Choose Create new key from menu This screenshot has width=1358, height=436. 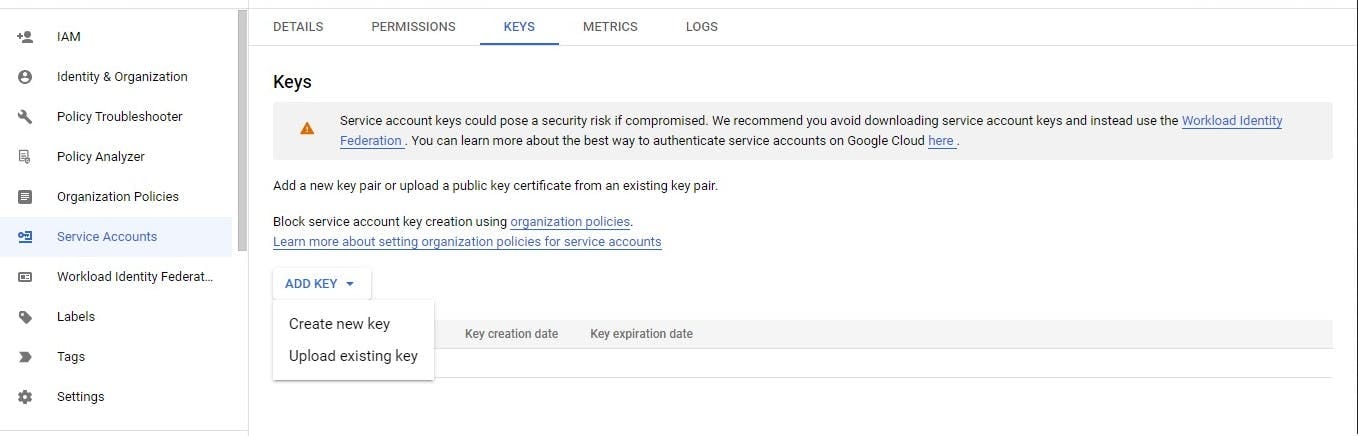pos(339,324)
